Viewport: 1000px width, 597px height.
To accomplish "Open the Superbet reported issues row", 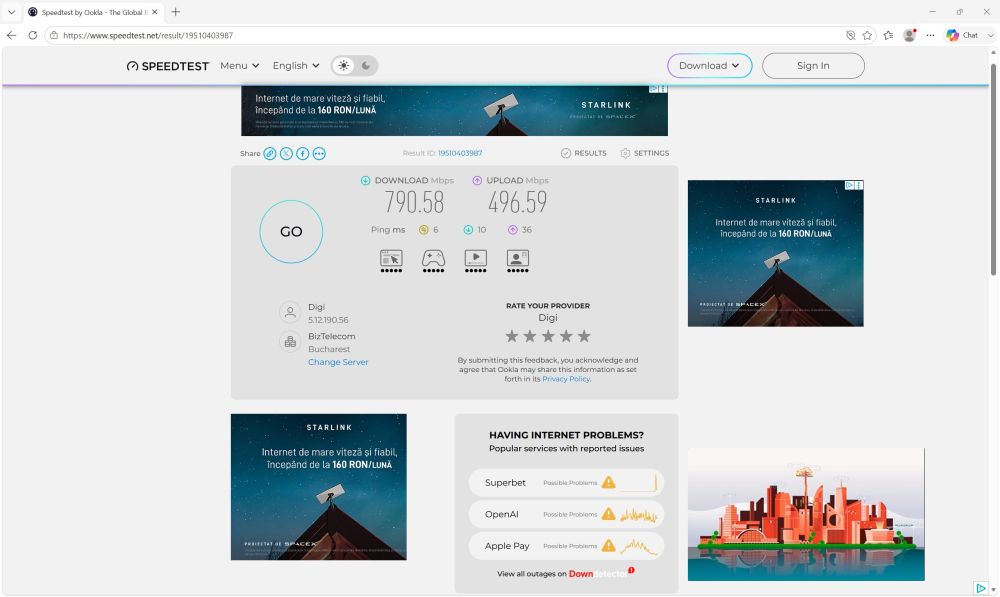I will pyautogui.click(x=566, y=482).
